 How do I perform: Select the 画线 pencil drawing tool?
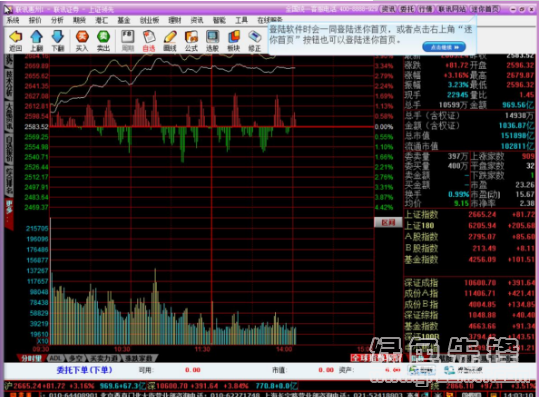coord(170,37)
